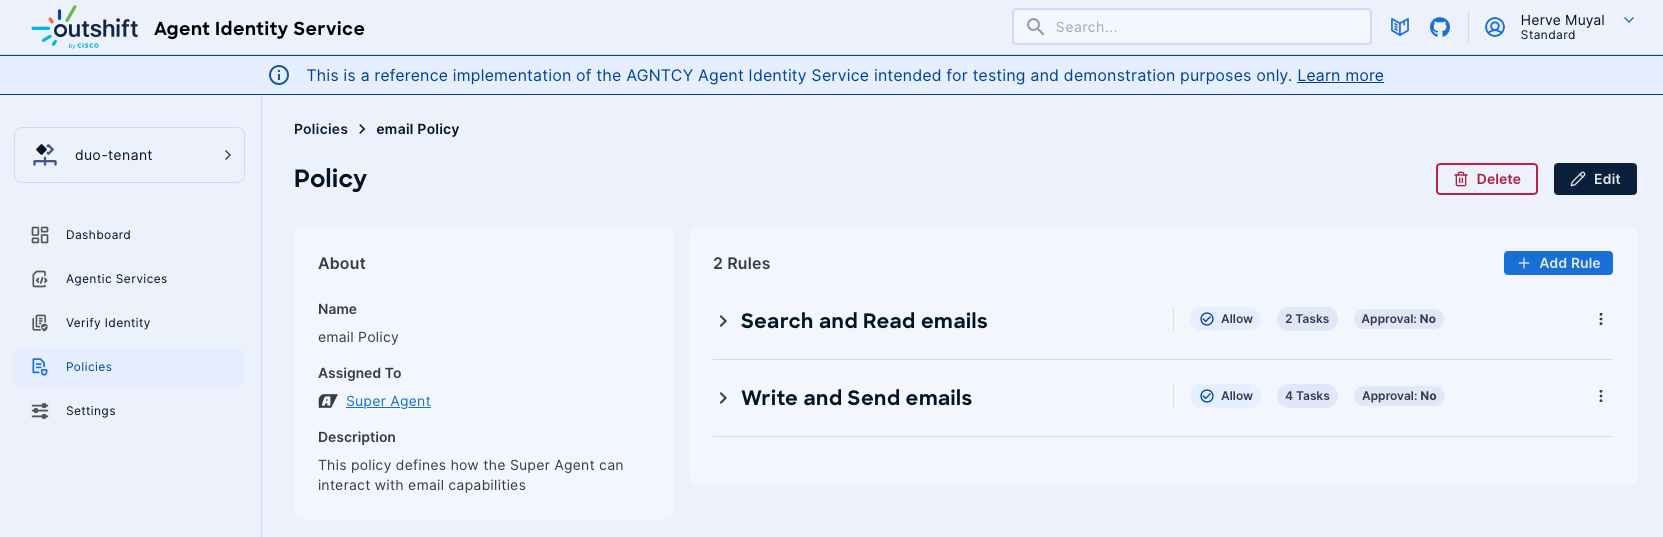Expand the Search and Read emails rule
This screenshot has width=1663, height=537.
pos(723,321)
